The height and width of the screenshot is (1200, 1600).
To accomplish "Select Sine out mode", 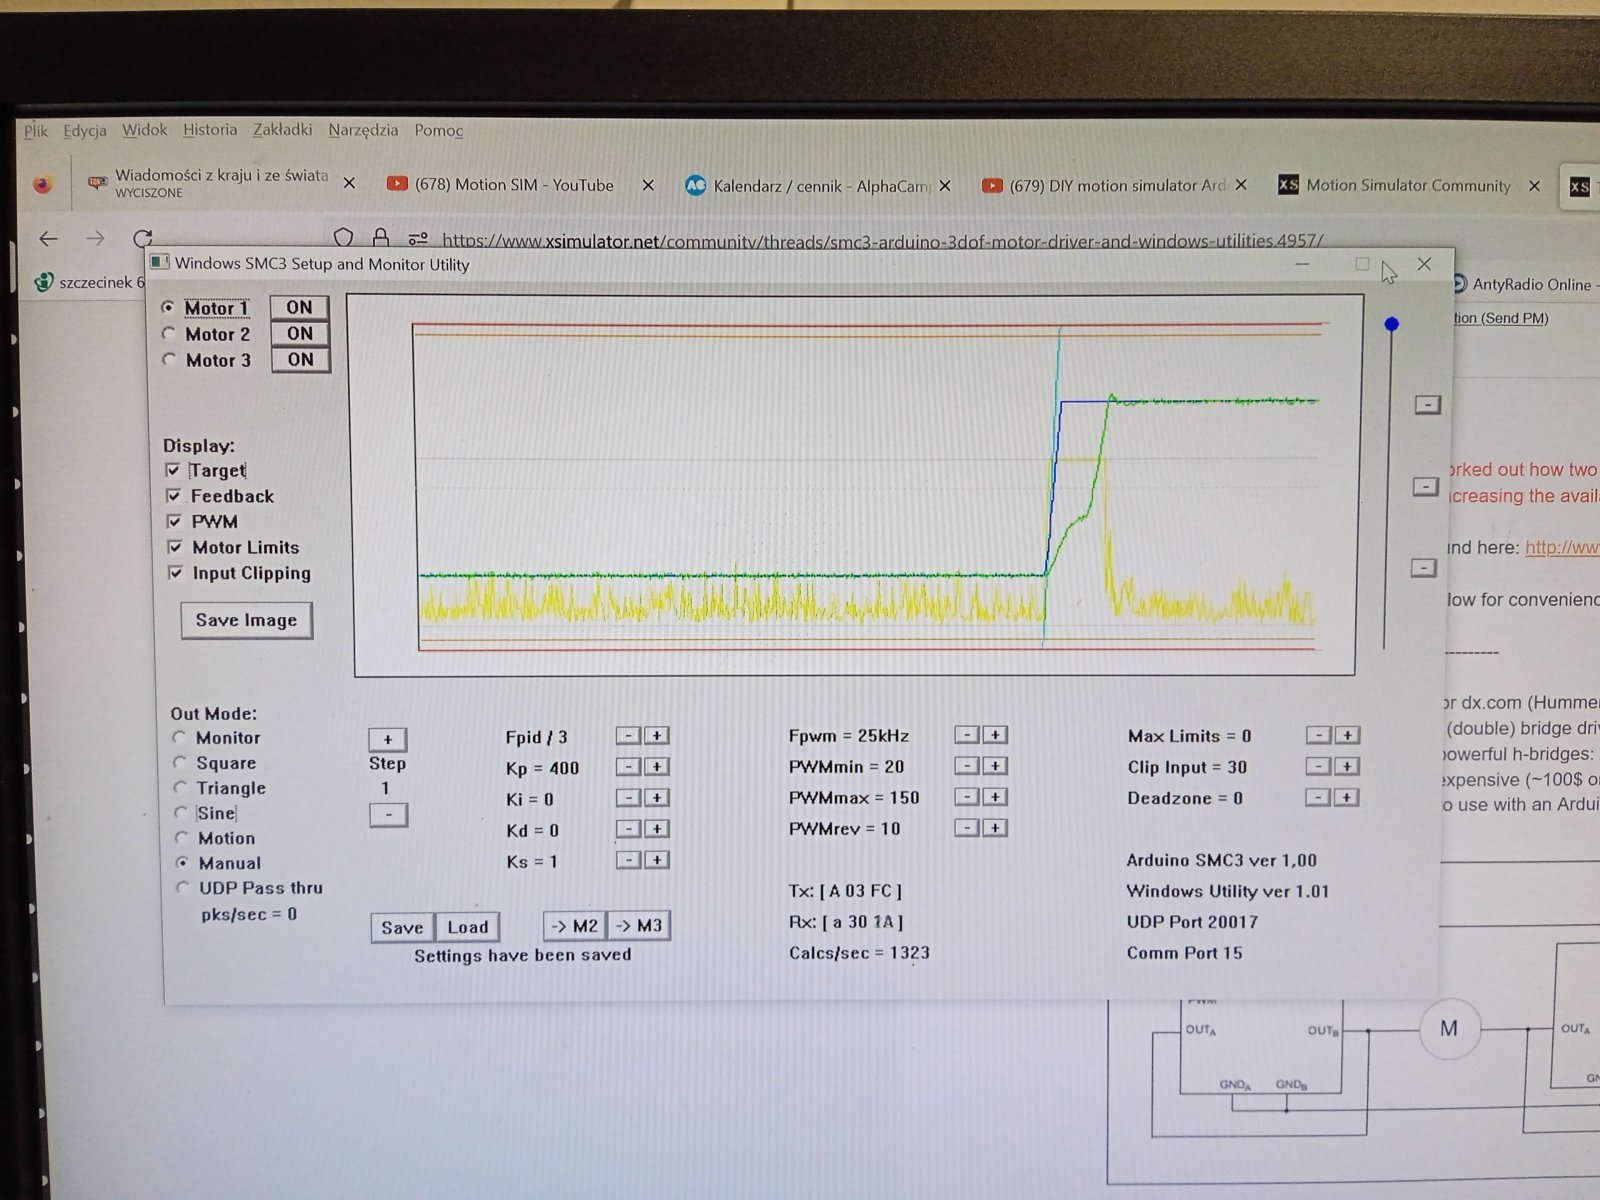I will pos(181,812).
